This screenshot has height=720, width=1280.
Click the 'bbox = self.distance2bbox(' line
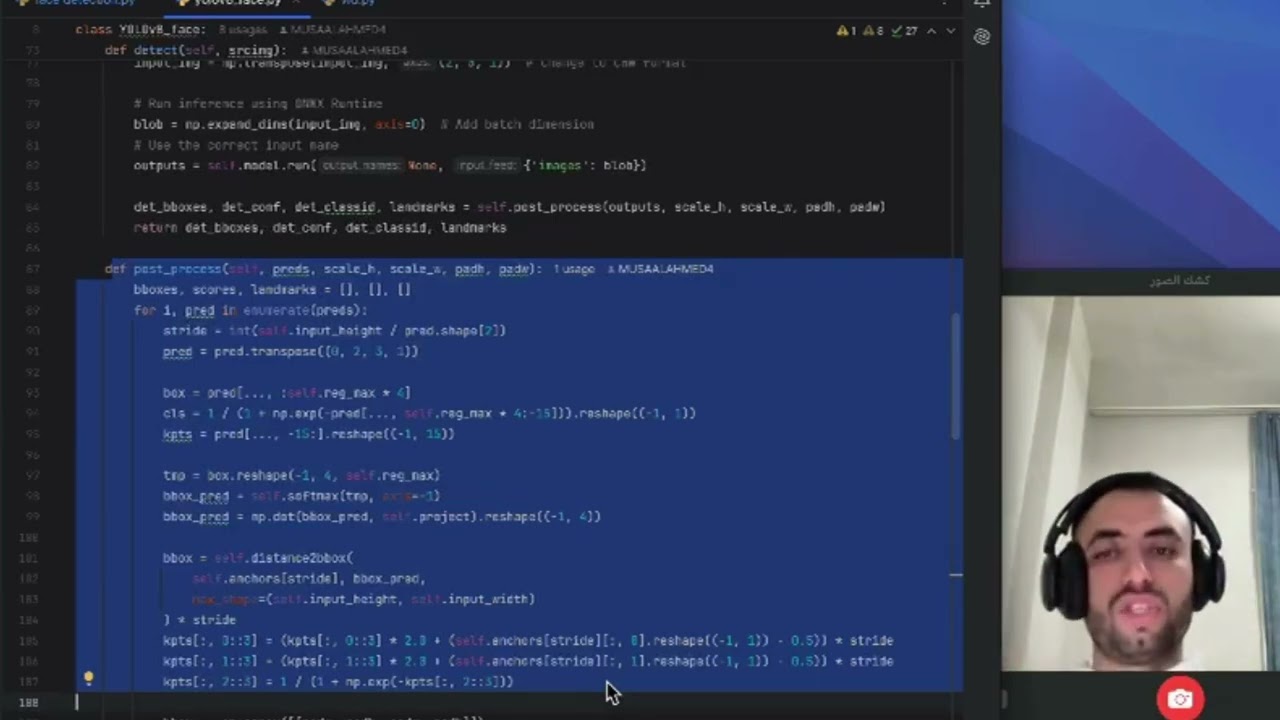[x=258, y=558]
